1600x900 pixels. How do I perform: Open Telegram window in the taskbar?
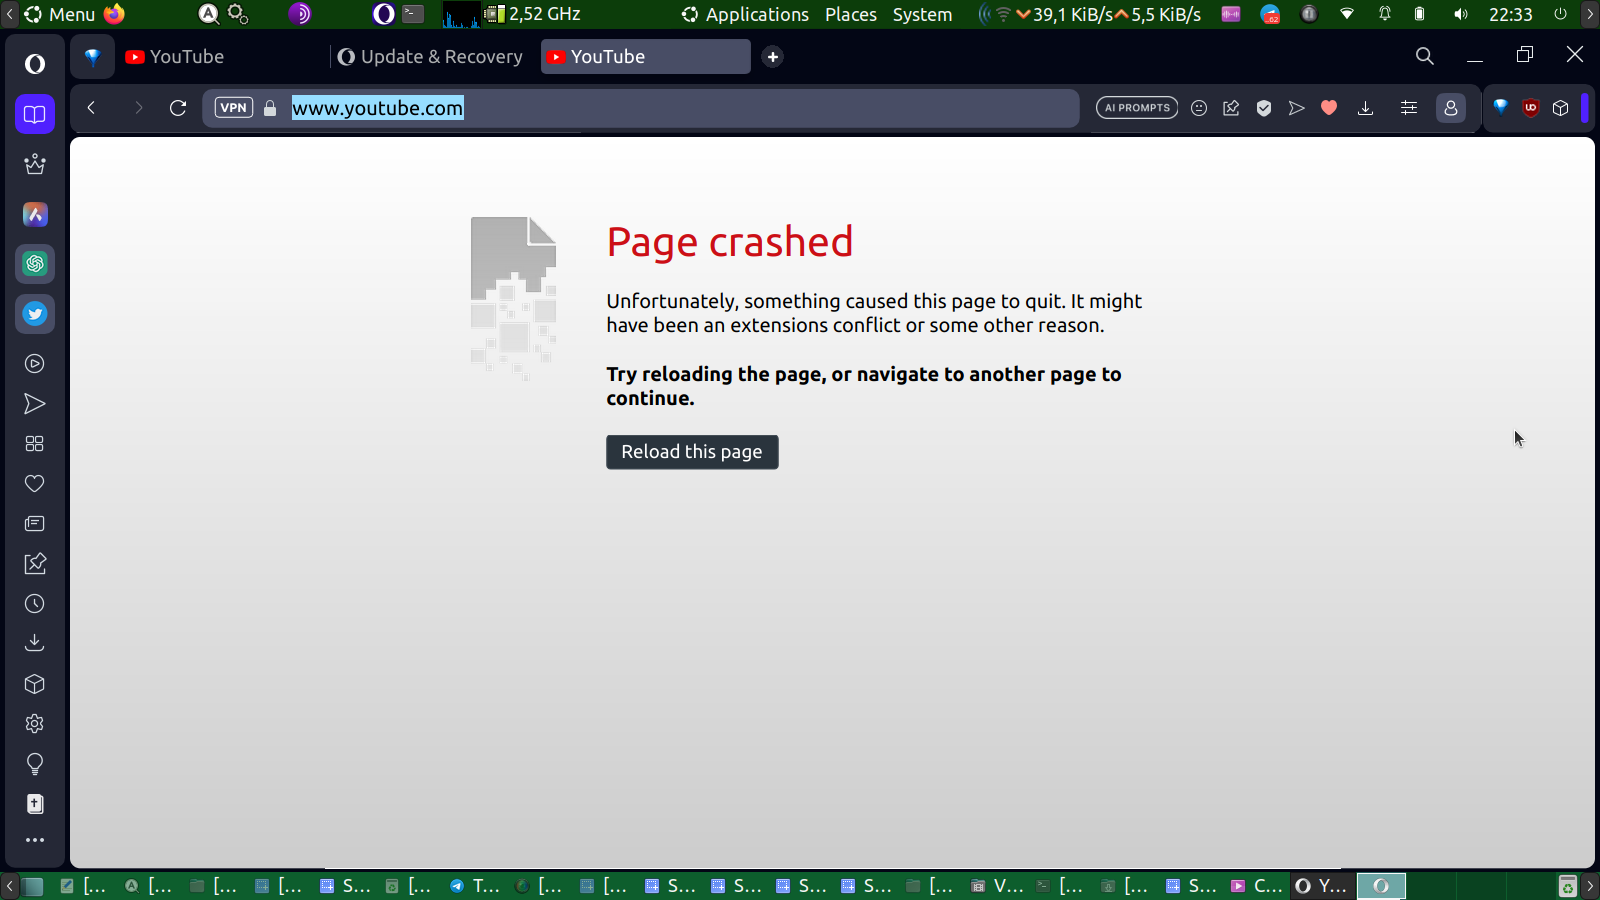[476, 886]
